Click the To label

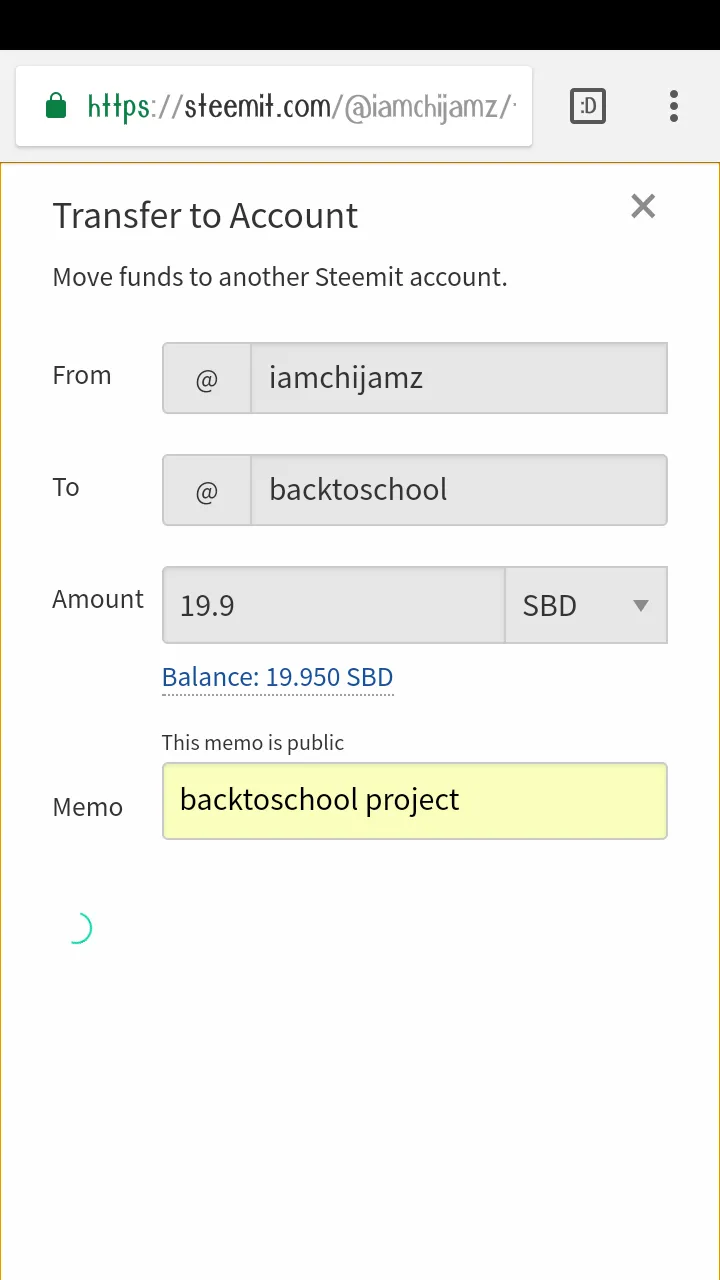[x=66, y=487]
